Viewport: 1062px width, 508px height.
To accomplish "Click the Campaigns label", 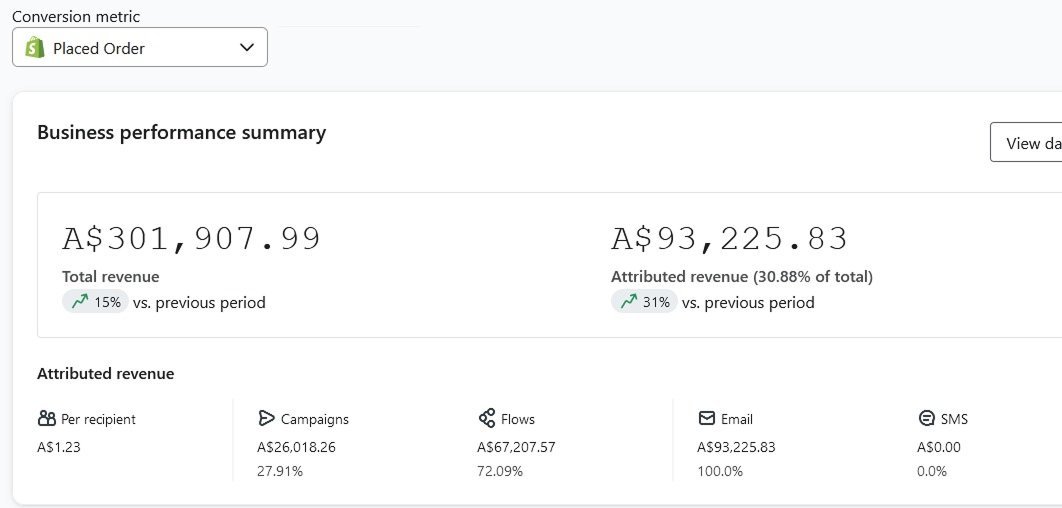I will (315, 419).
